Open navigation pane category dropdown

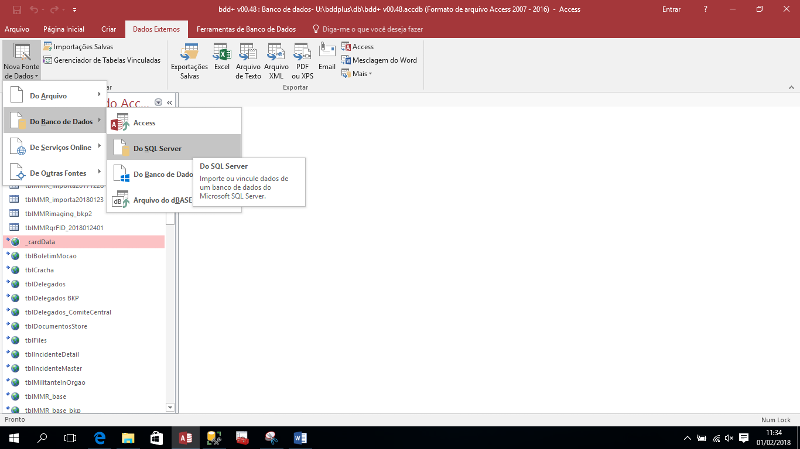[158, 102]
